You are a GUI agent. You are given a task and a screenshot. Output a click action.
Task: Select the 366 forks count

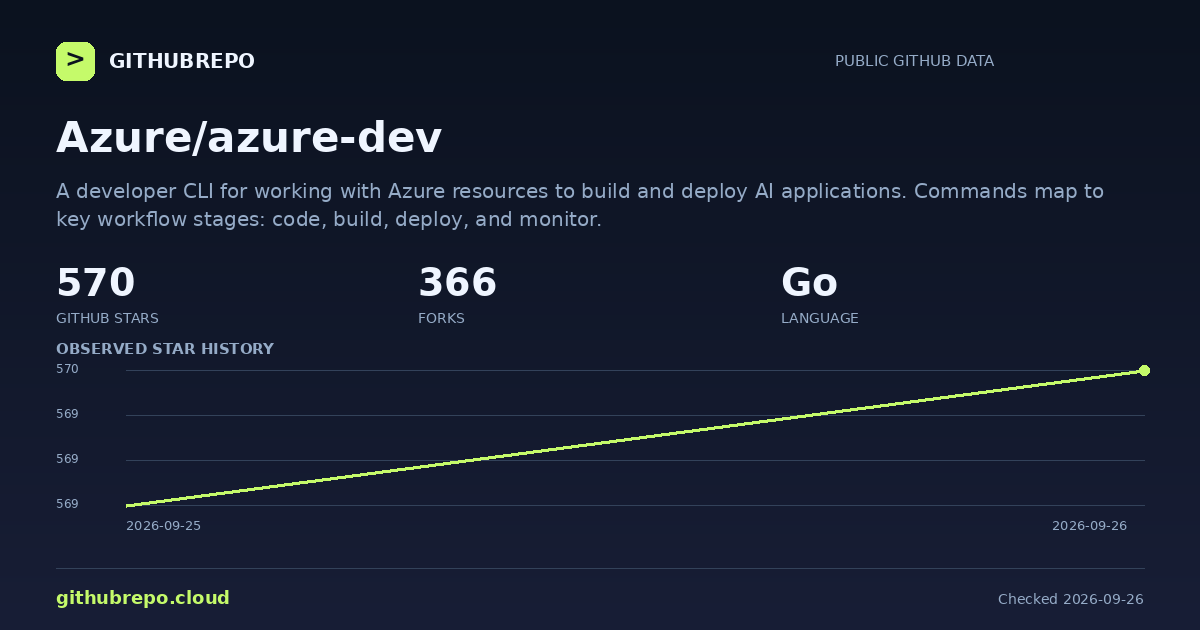(x=457, y=283)
